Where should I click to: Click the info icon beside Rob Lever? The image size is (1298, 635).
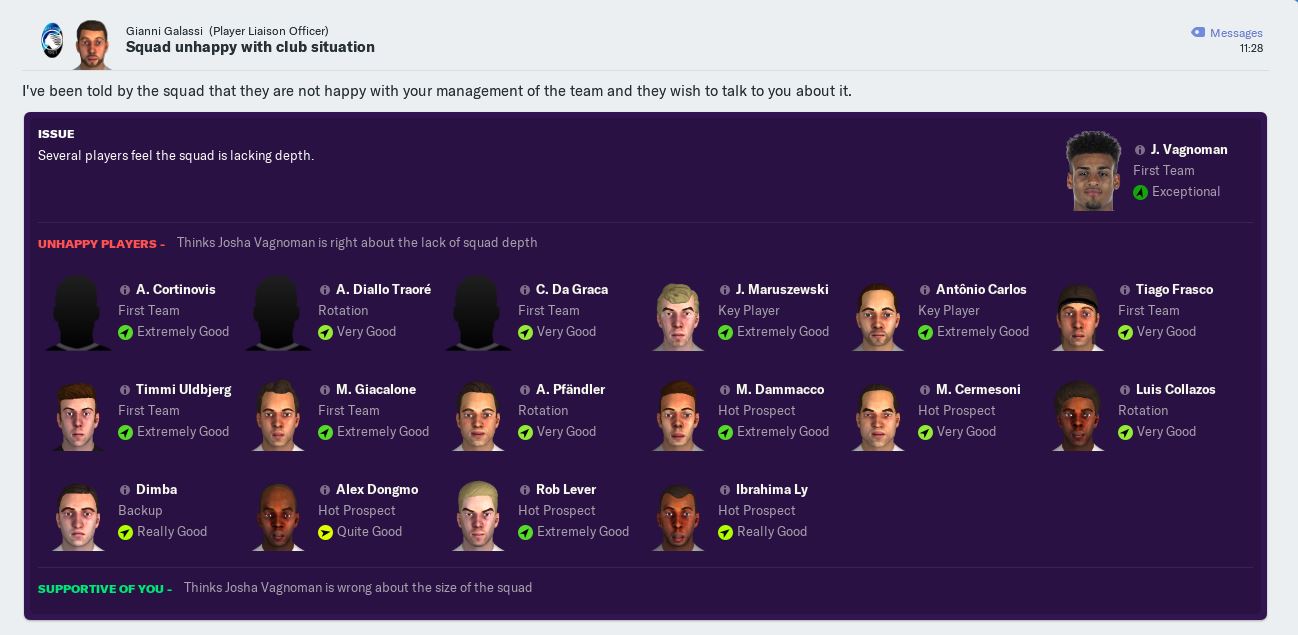click(x=525, y=490)
